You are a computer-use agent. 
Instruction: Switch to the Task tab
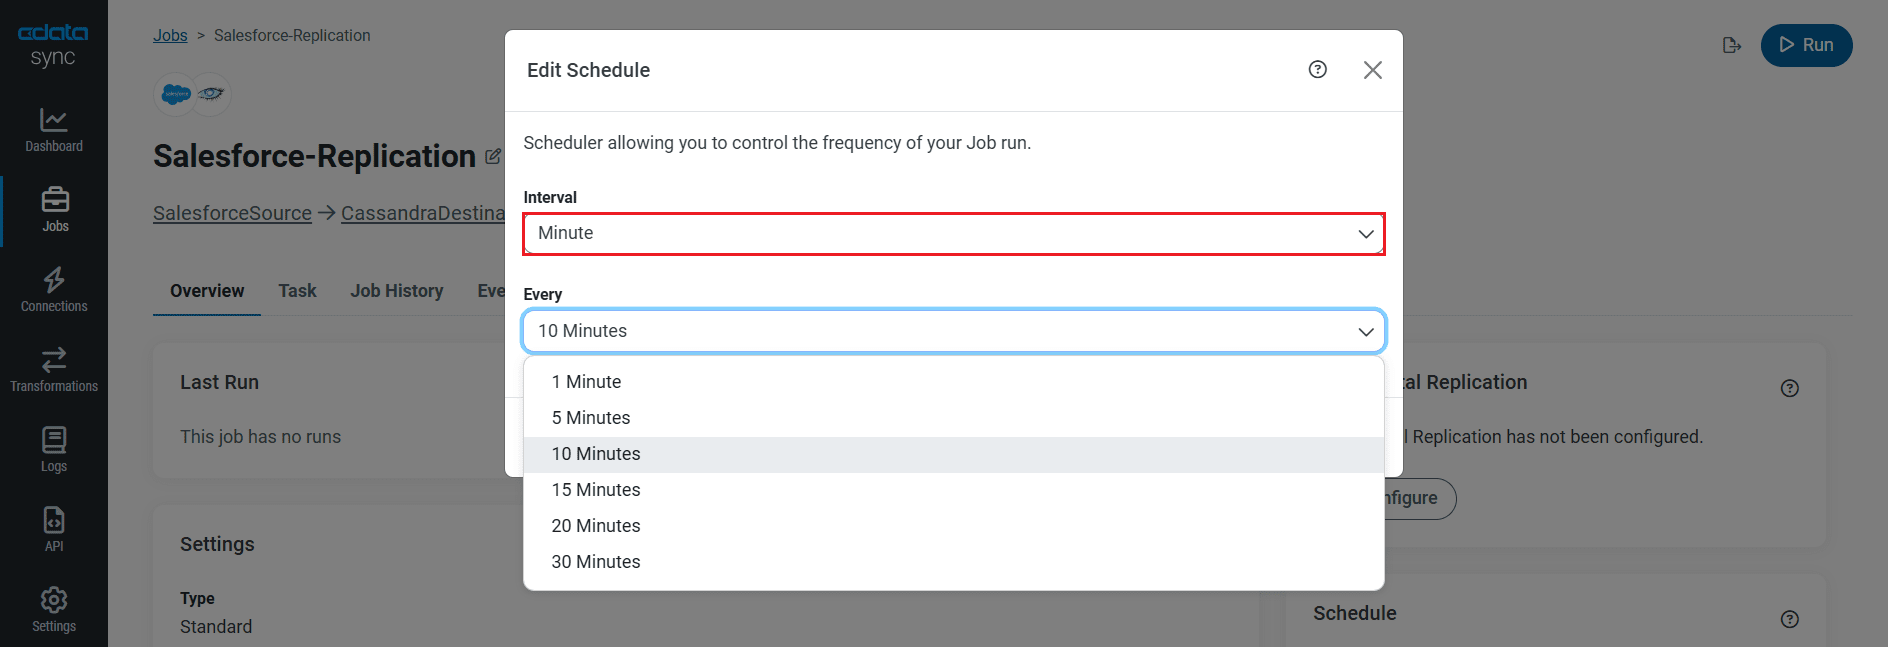[297, 291]
